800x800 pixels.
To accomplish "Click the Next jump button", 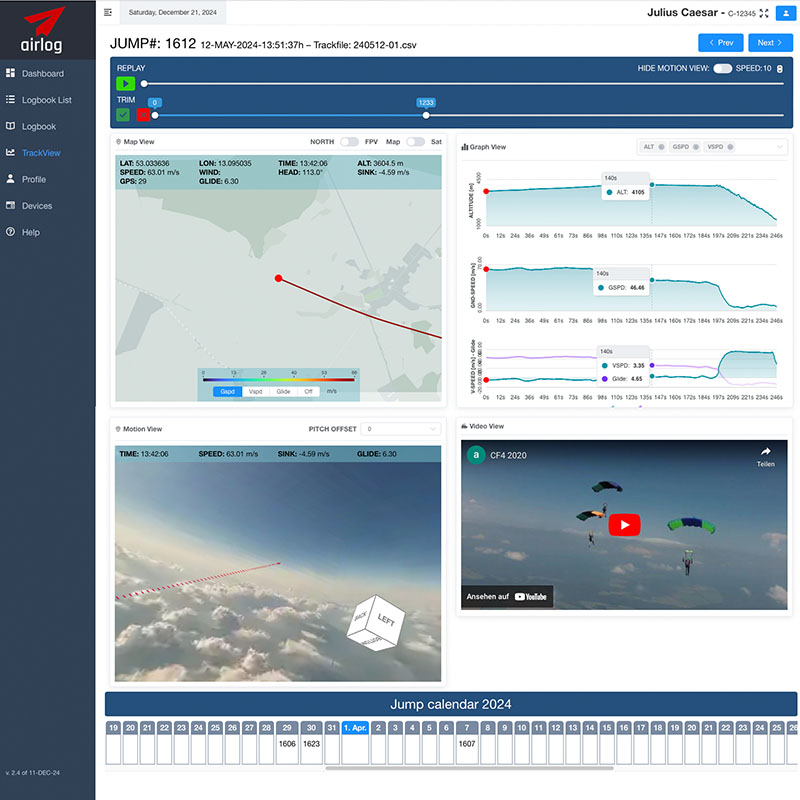I will (x=770, y=43).
